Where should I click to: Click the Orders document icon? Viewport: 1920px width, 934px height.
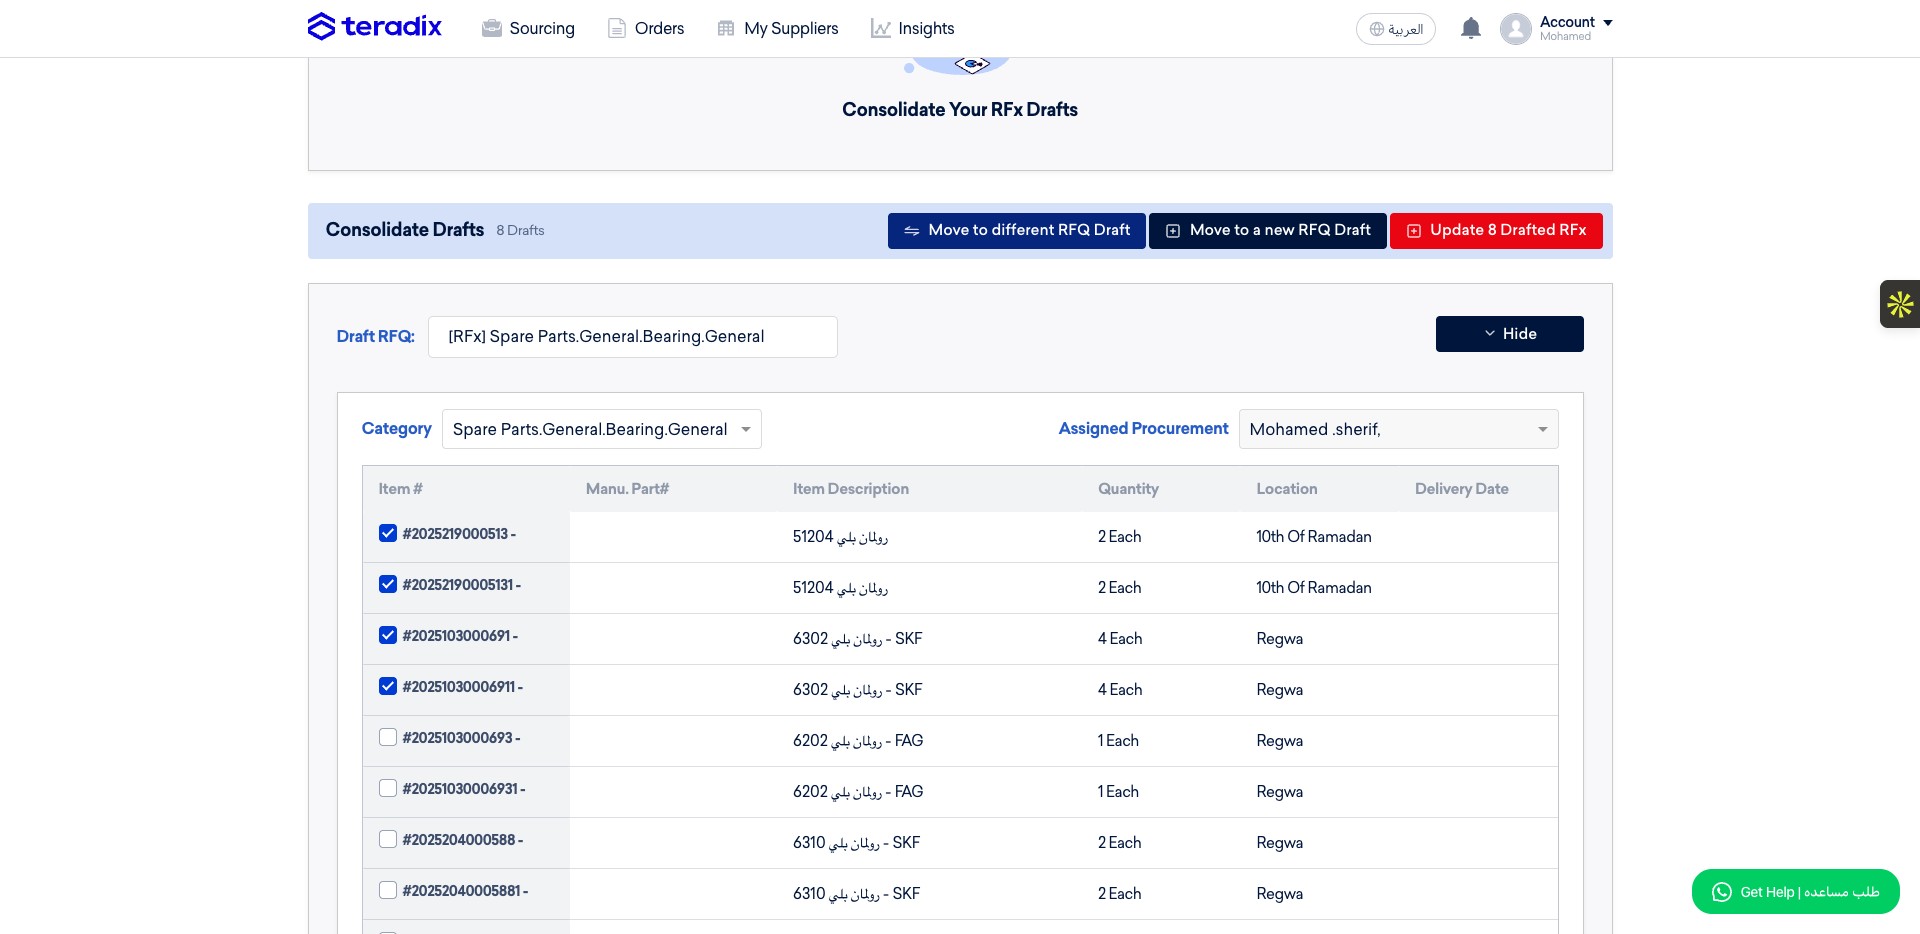pyautogui.click(x=617, y=28)
